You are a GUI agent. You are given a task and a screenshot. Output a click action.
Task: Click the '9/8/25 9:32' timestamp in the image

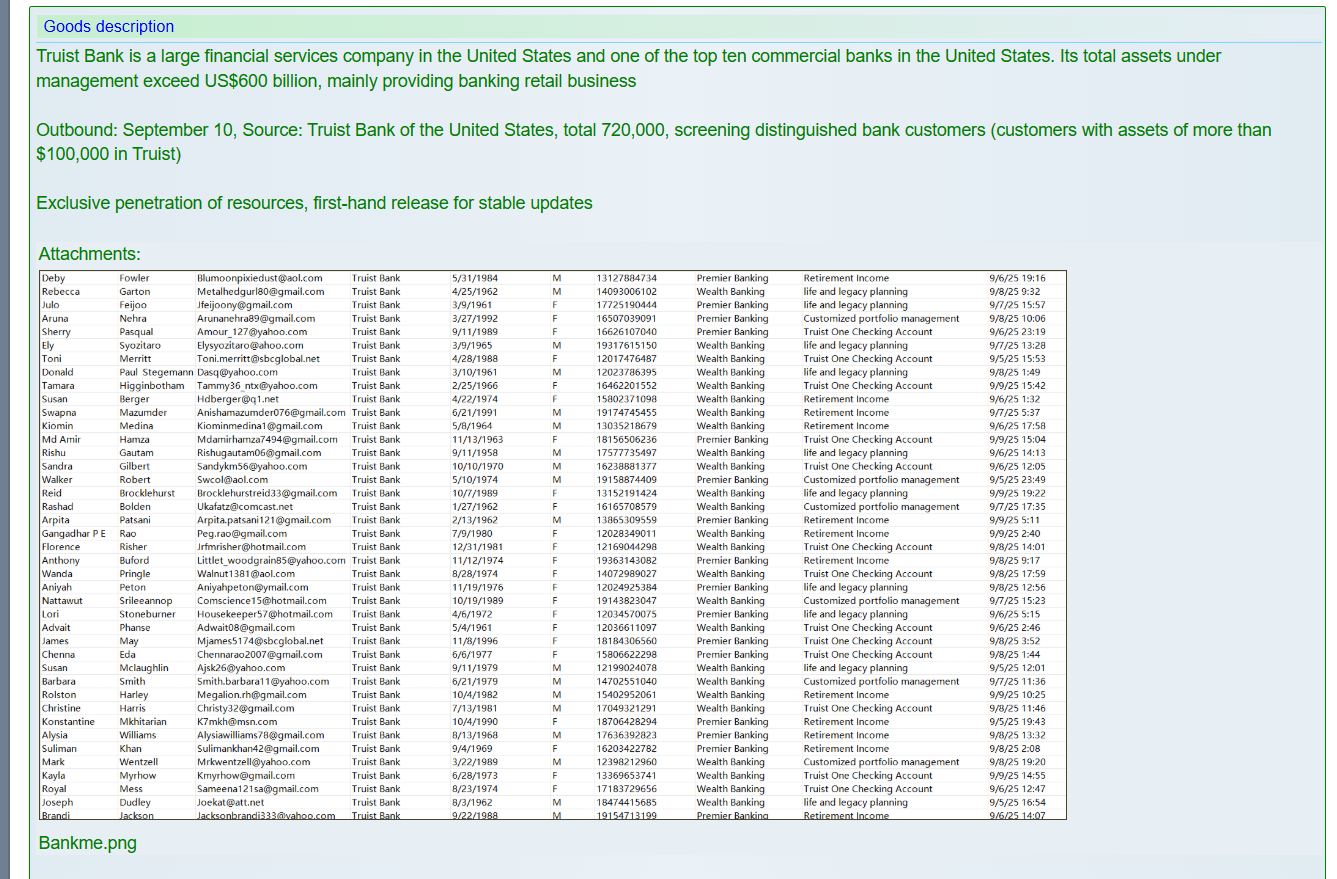1014,292
